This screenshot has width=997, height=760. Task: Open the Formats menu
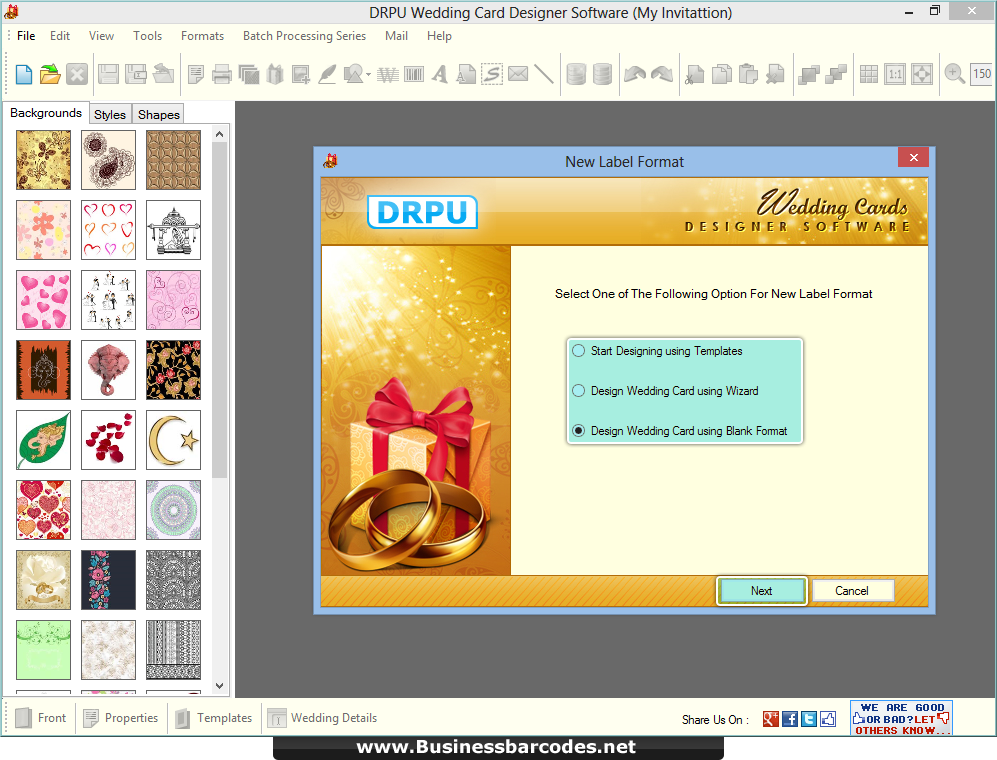[202, 36]
